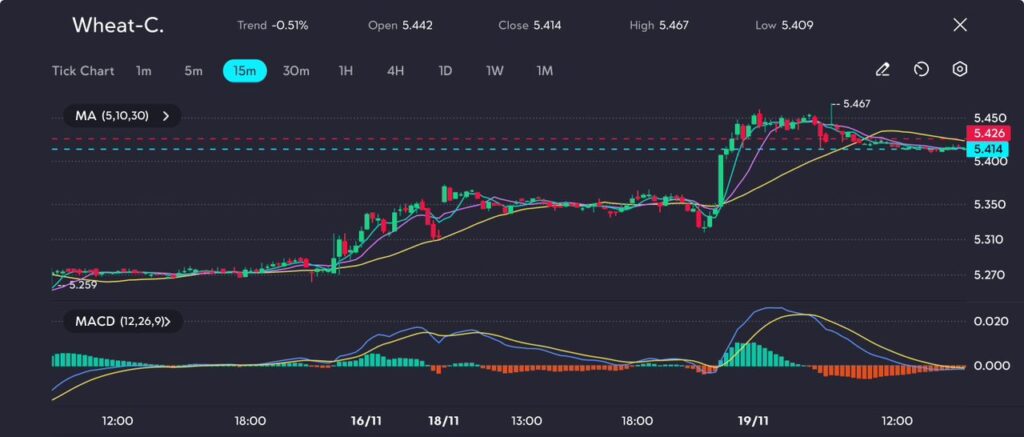The height and width of the screenshot is (437, 1024).
Task: Switch to the 1H timeframe
Action: point(346,71)
